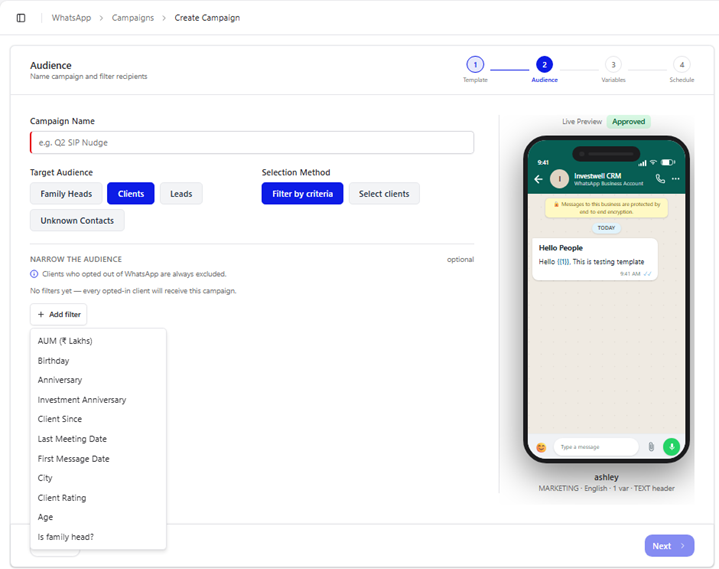Viewport: 719px width, 569px height.
Task: Pick AUM (₹ Lakhs) filter option
Action: click(98, 341)
